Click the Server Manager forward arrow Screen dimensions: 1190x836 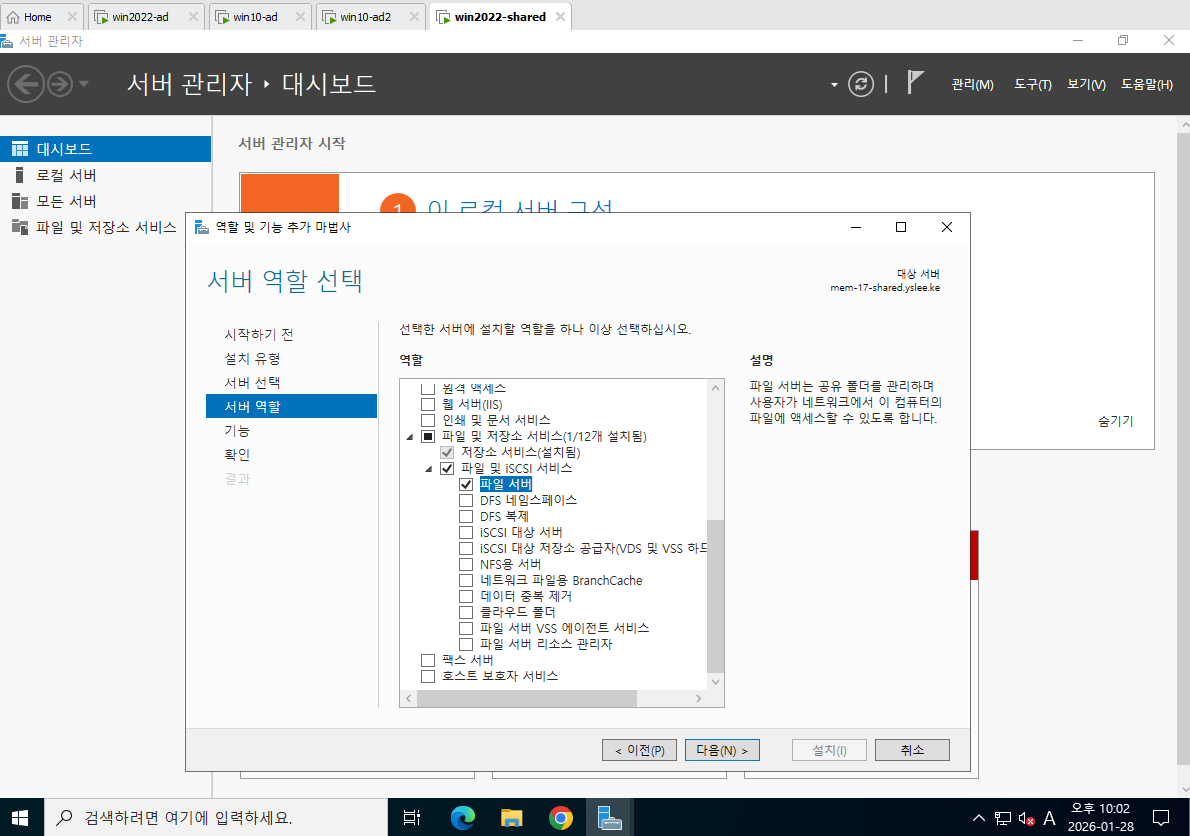(60, 83)
